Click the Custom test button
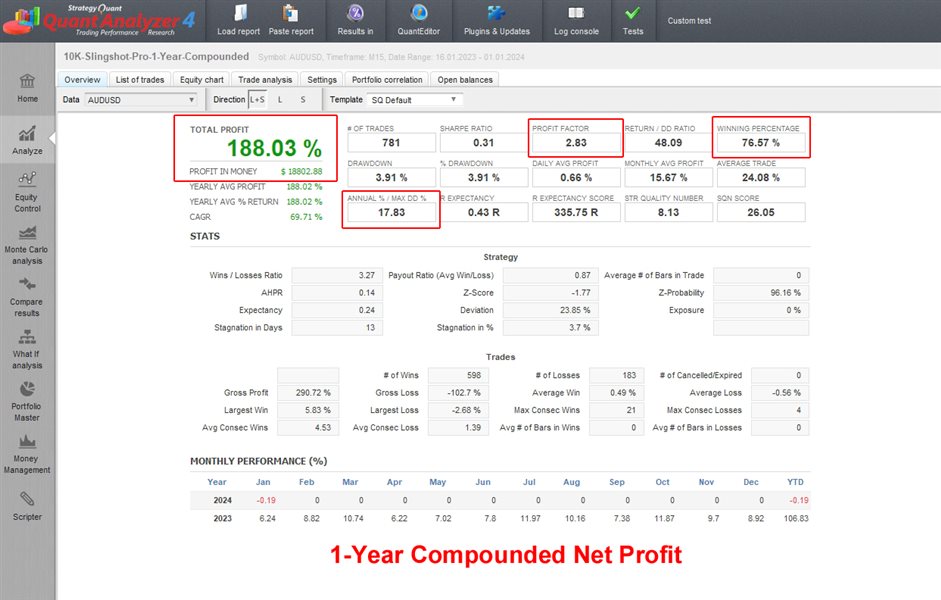This screenshot has width=941, height=600. click(x=689, y=20)
